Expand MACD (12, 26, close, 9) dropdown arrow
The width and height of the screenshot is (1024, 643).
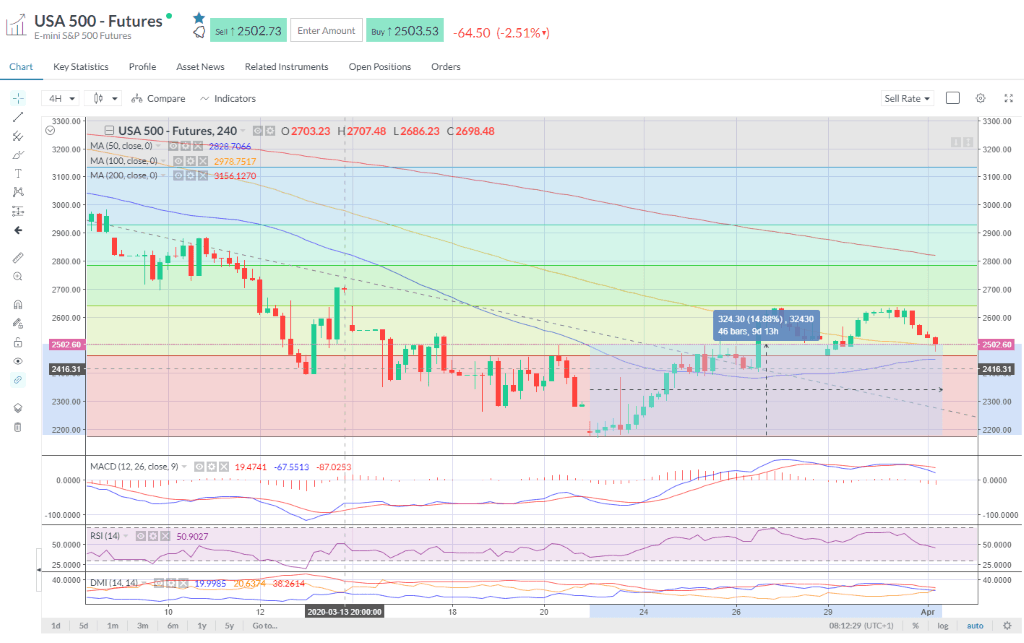(185, 467)
